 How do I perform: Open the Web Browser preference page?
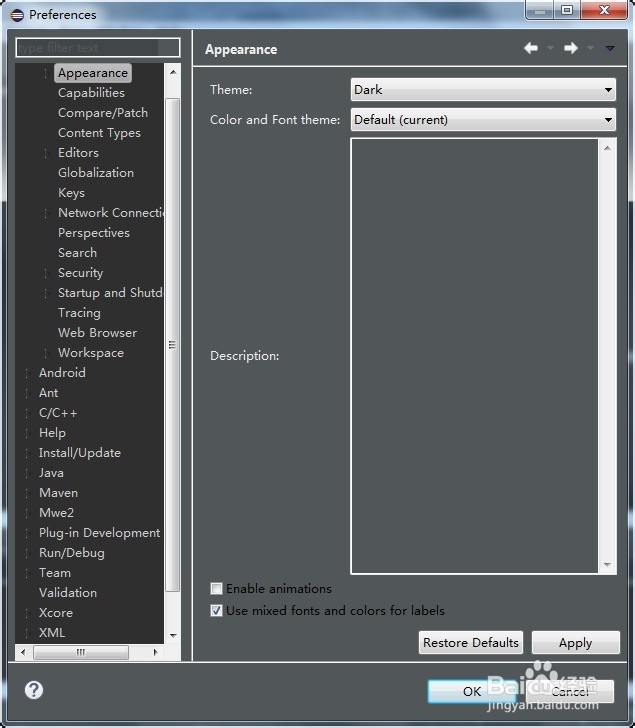pos(97,333)
